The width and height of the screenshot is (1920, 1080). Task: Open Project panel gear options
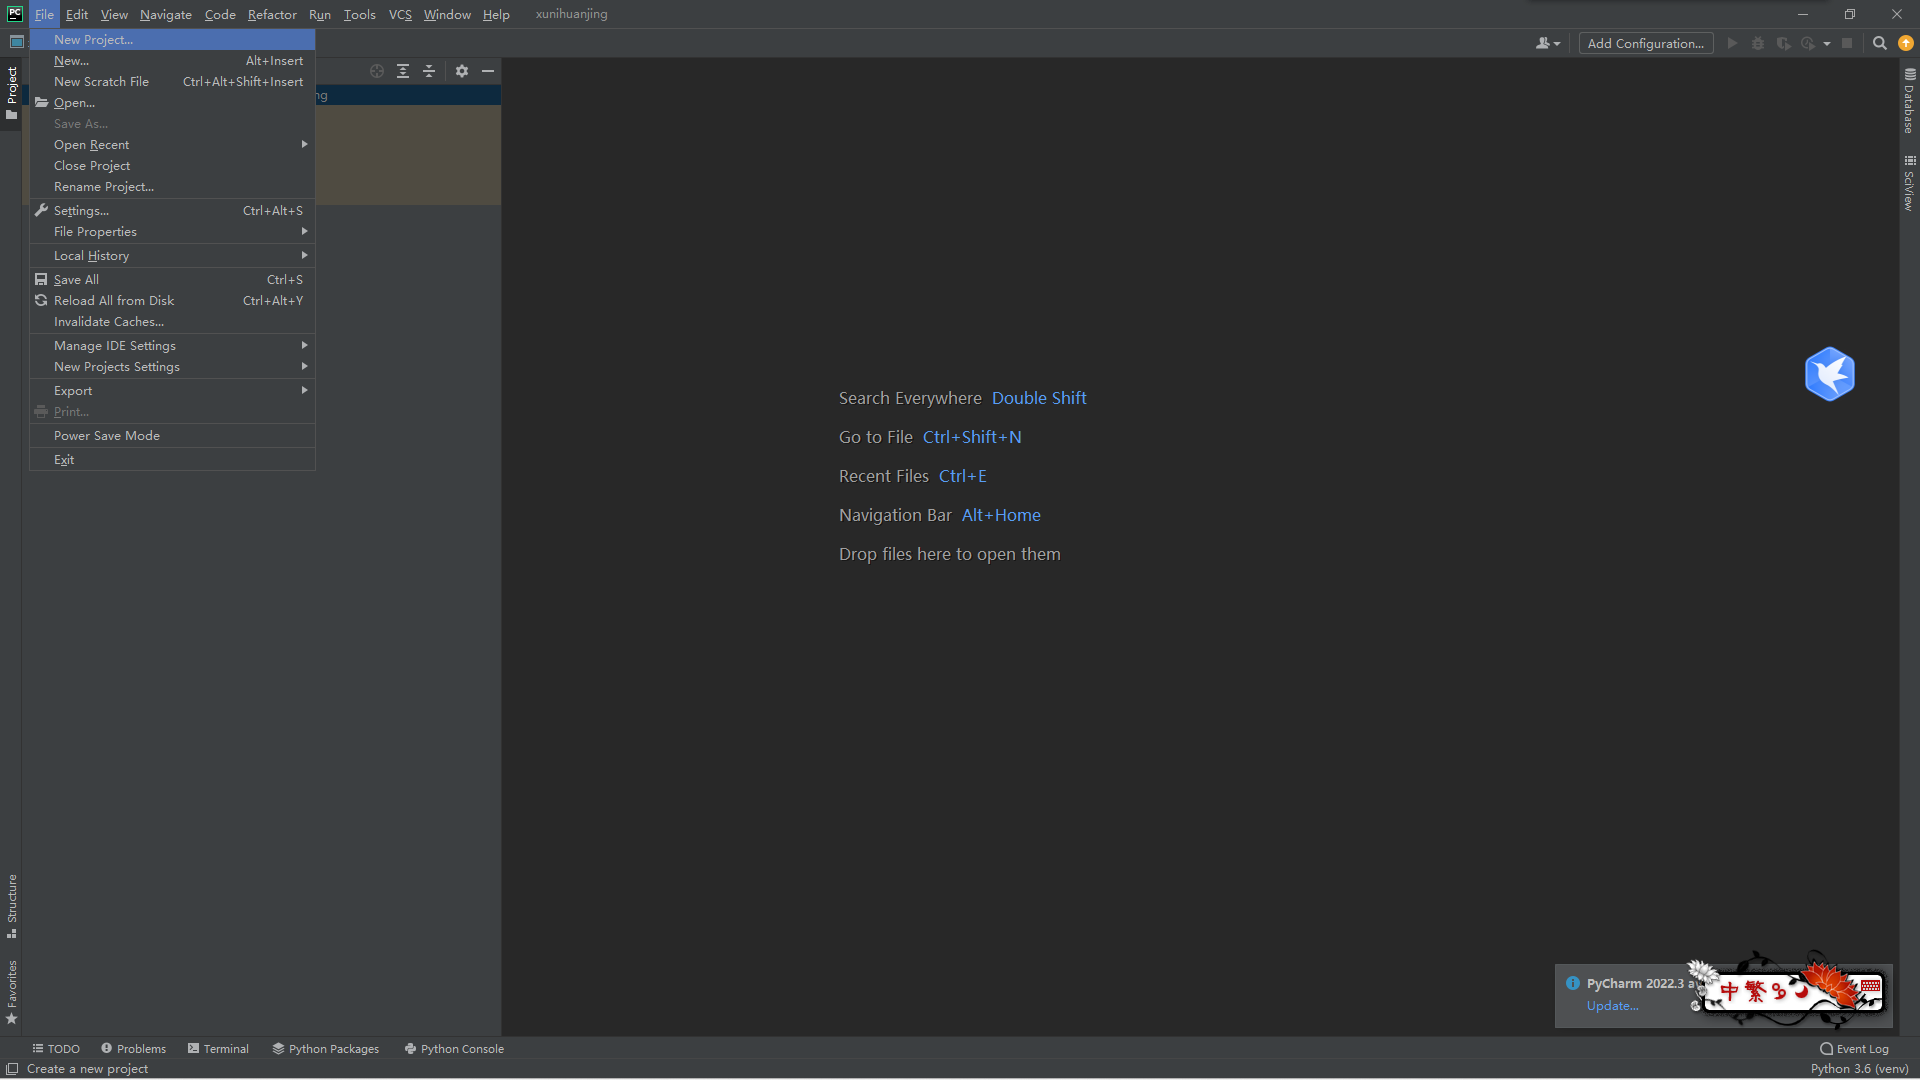click(462, 71)
